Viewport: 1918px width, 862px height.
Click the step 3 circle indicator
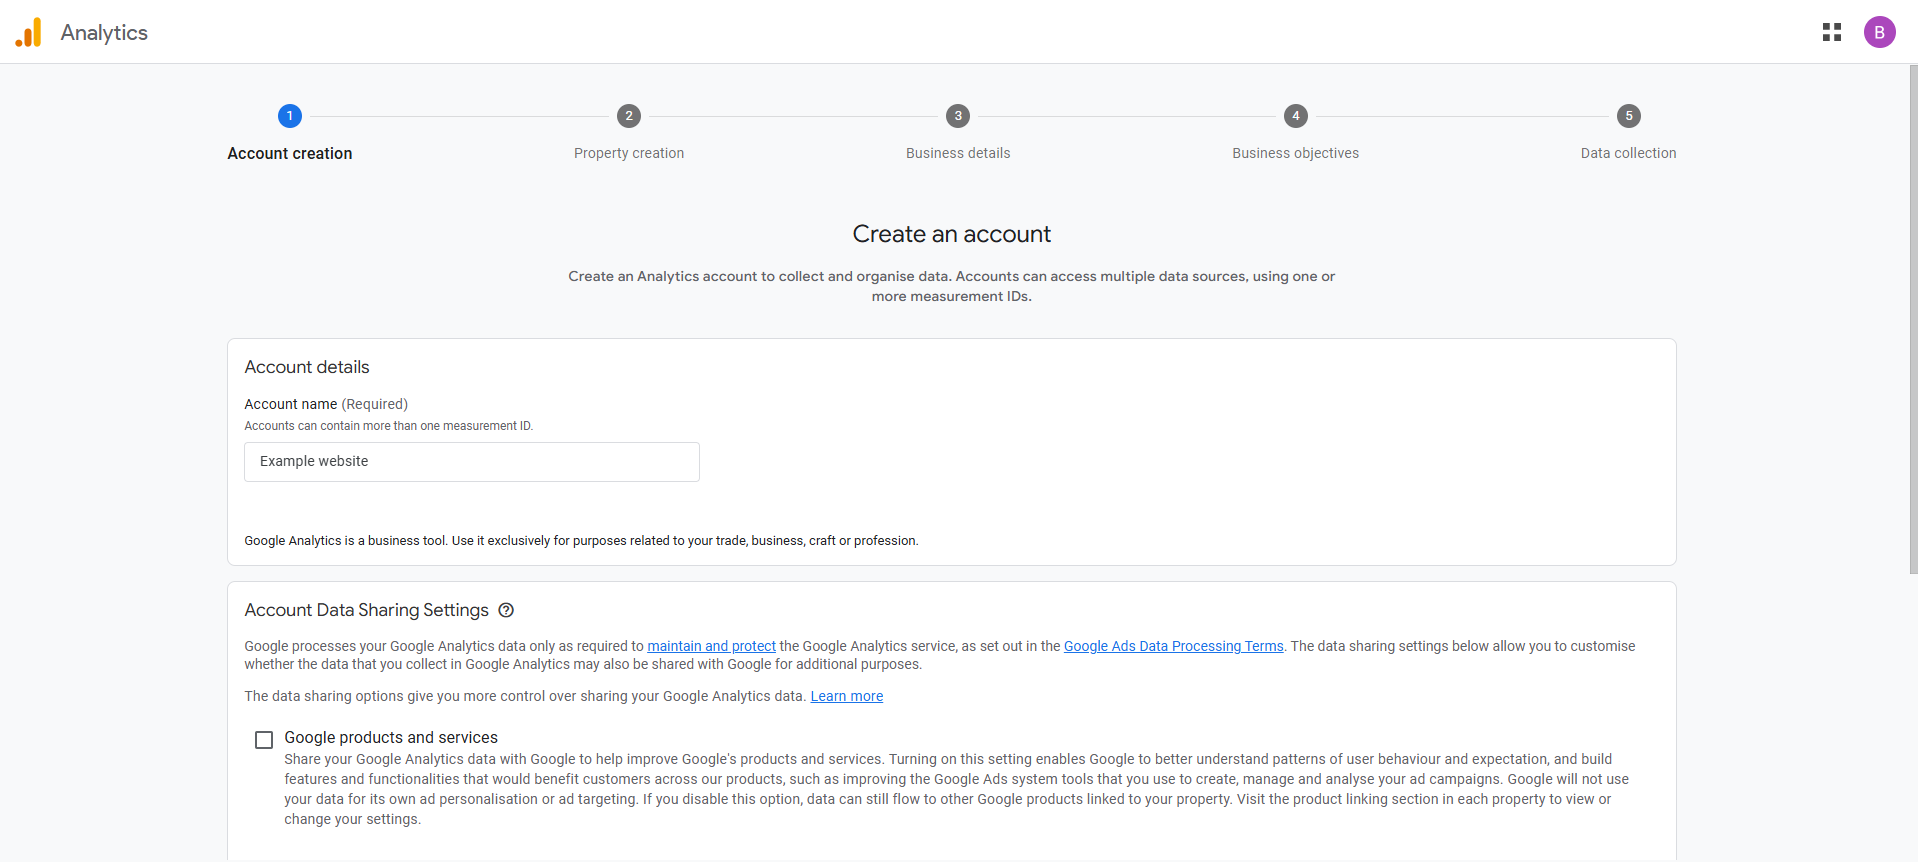click(x=957, y=116)
